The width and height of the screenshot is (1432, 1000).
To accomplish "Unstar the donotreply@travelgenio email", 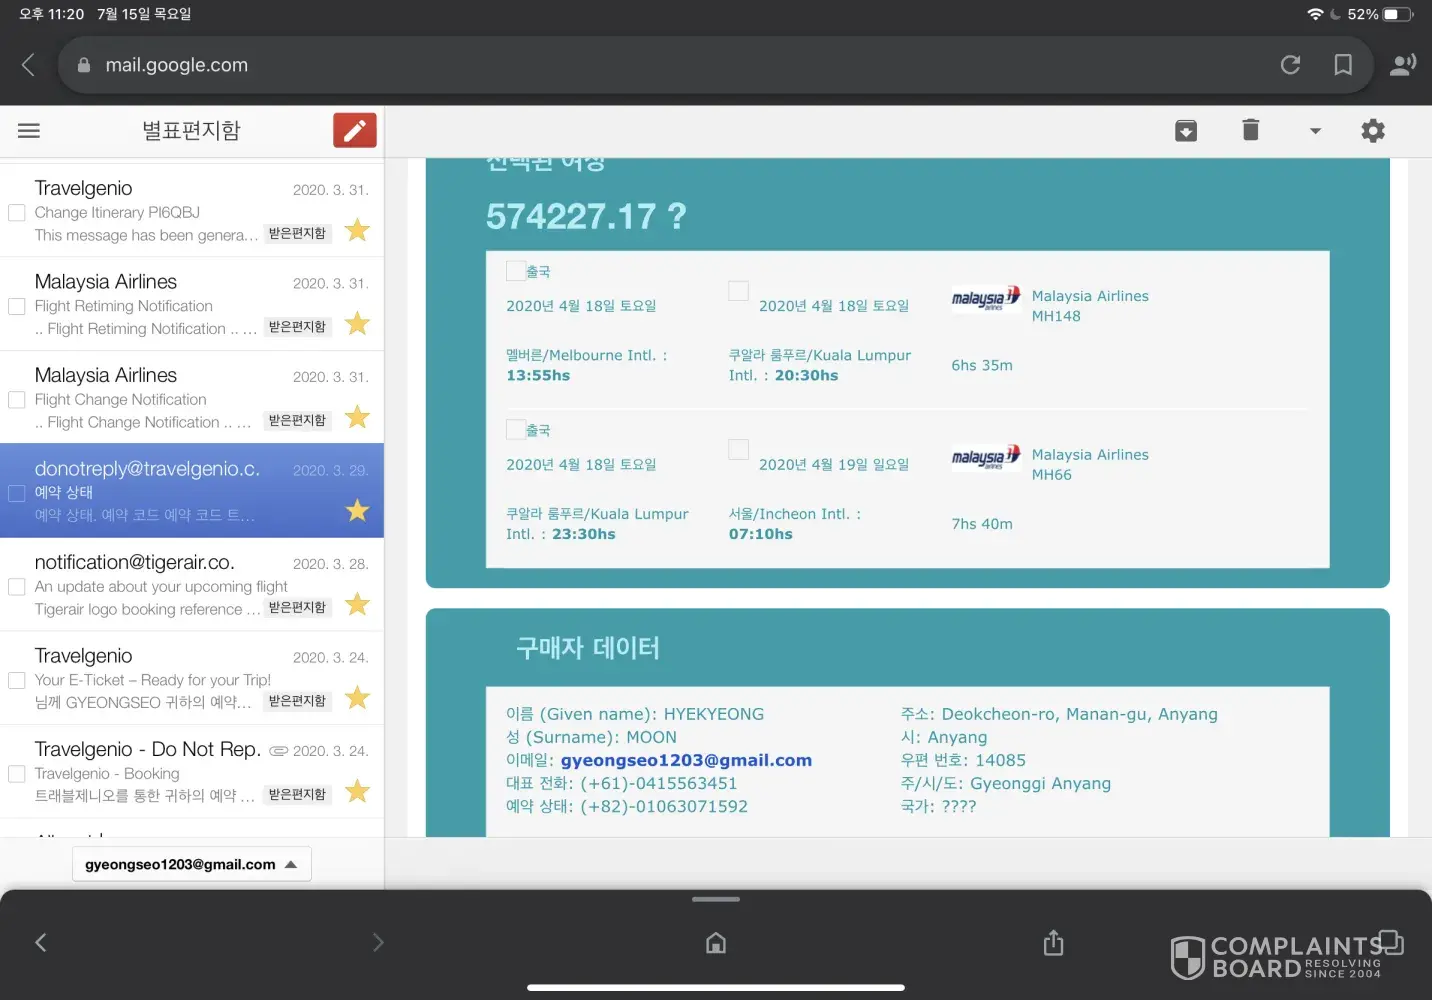I will [x=357, y=510].
